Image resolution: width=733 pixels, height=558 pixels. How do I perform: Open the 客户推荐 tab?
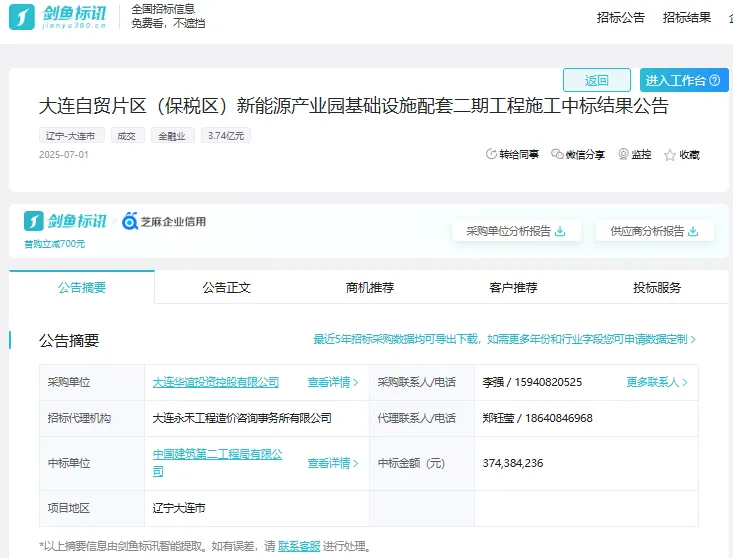(513, 287)
